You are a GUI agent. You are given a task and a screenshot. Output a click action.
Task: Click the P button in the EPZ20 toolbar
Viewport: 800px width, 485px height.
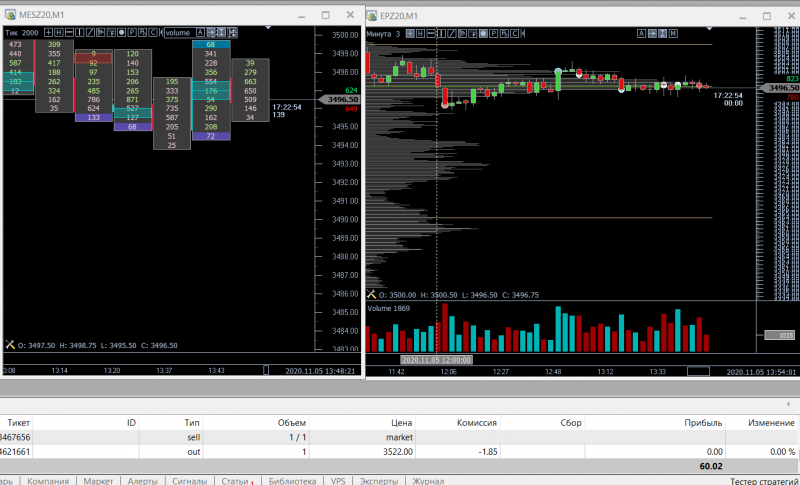click(494, 34)
